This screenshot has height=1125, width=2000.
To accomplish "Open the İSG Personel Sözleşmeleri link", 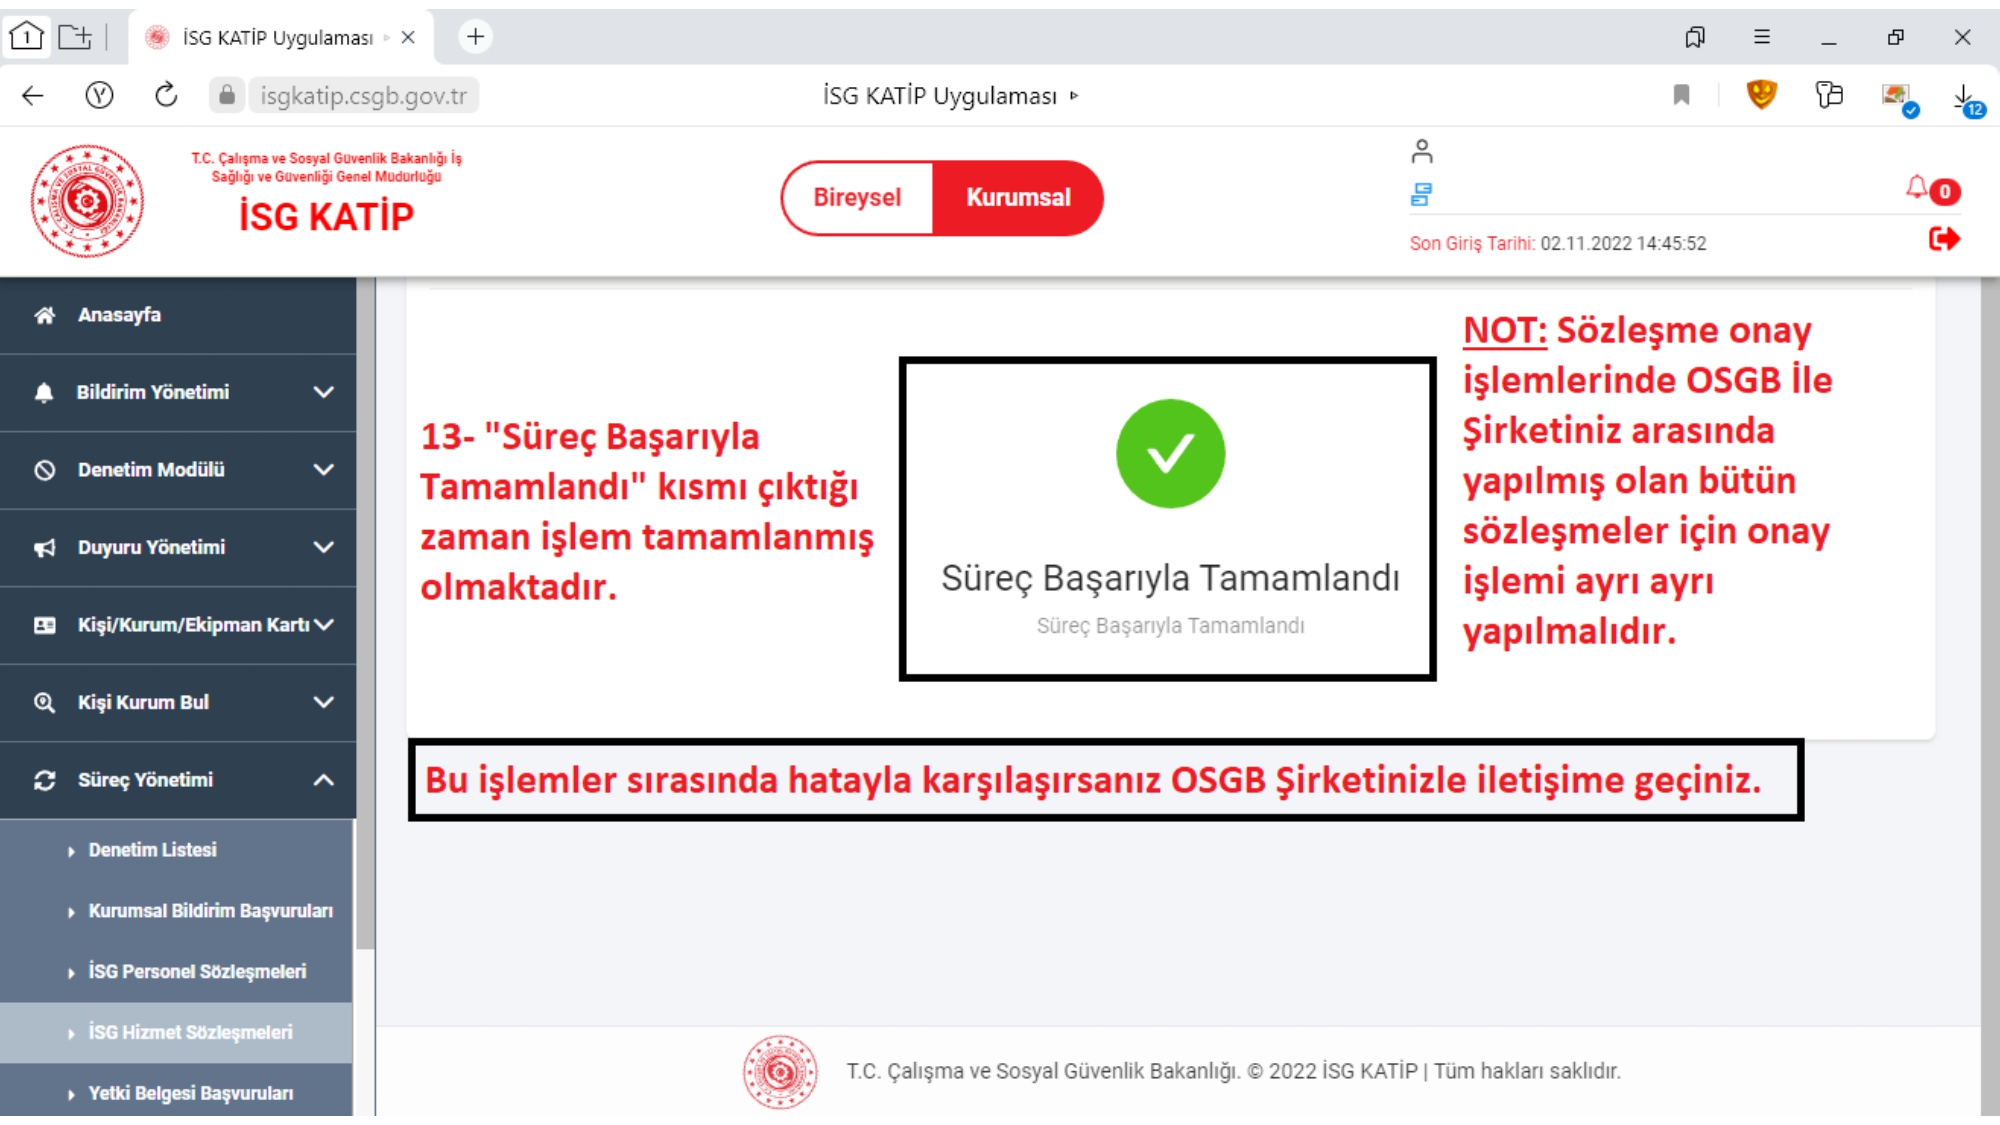I will (197, 971).
